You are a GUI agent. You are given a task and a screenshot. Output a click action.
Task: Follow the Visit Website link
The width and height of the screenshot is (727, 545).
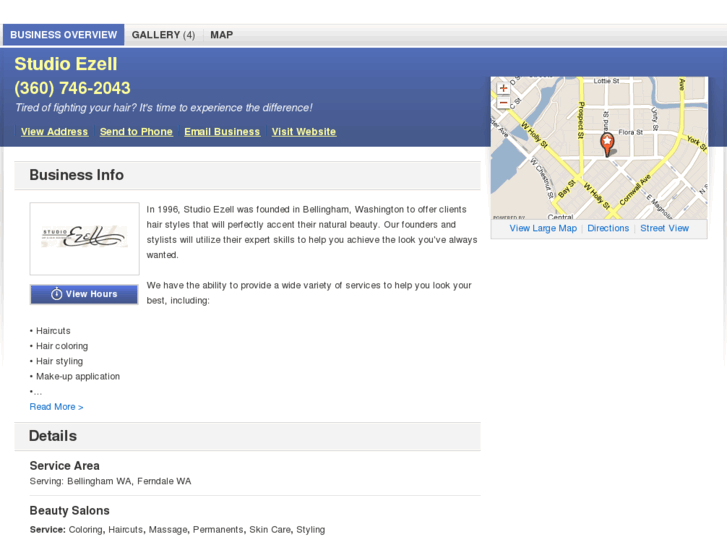pyautogui.click(x=304, y=132)
